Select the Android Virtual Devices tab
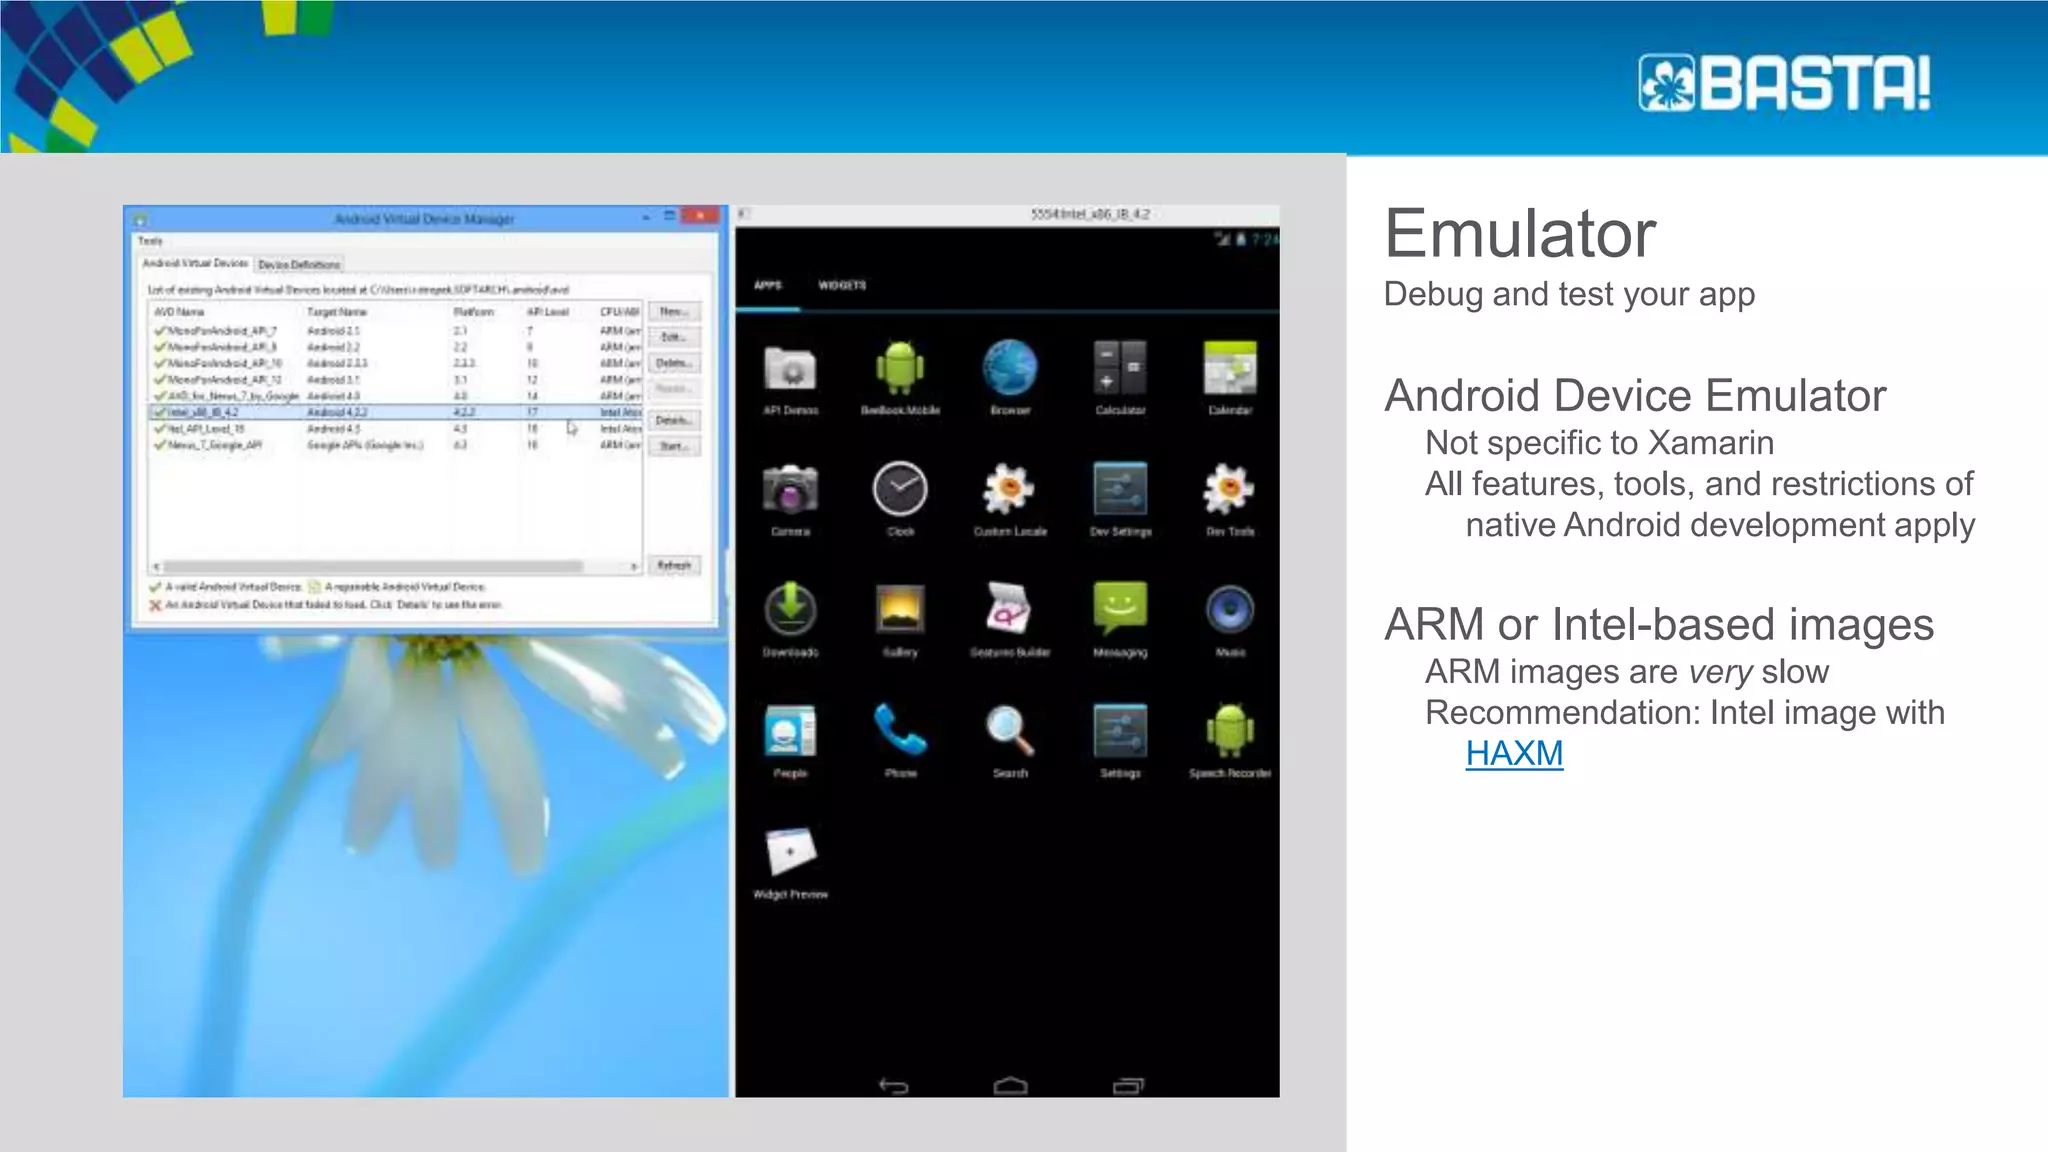Screen dimensions: 2048x1152 click(195, 263)
